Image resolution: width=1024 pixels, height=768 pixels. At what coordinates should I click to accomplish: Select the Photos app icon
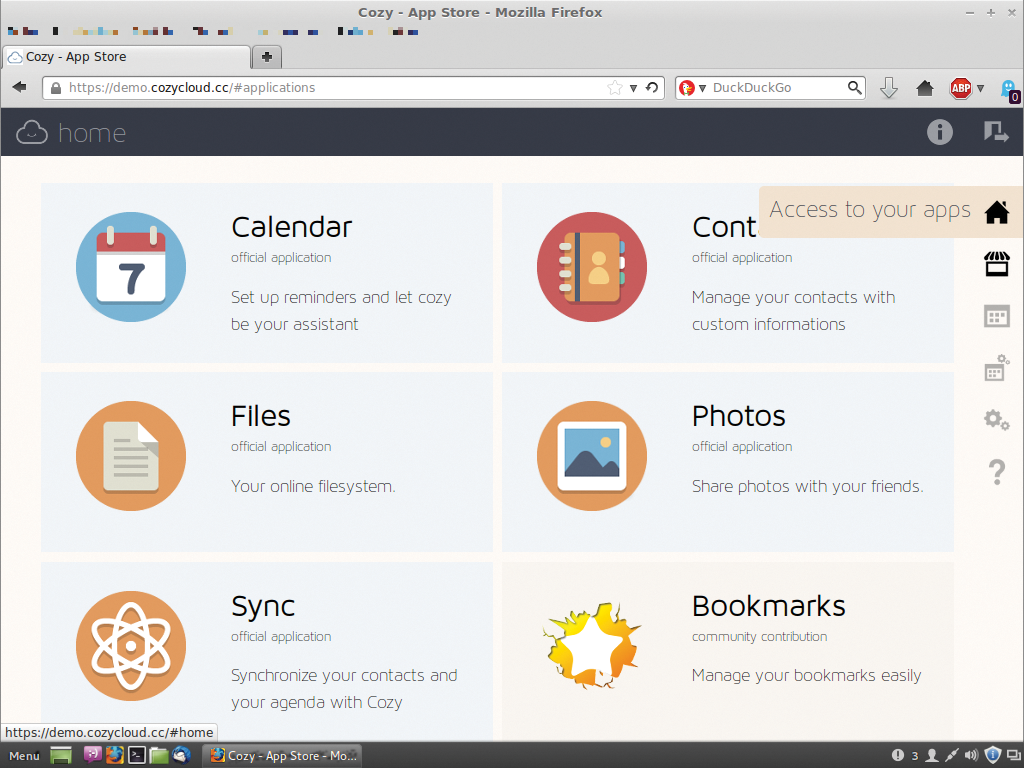click(x=592, y=456)
